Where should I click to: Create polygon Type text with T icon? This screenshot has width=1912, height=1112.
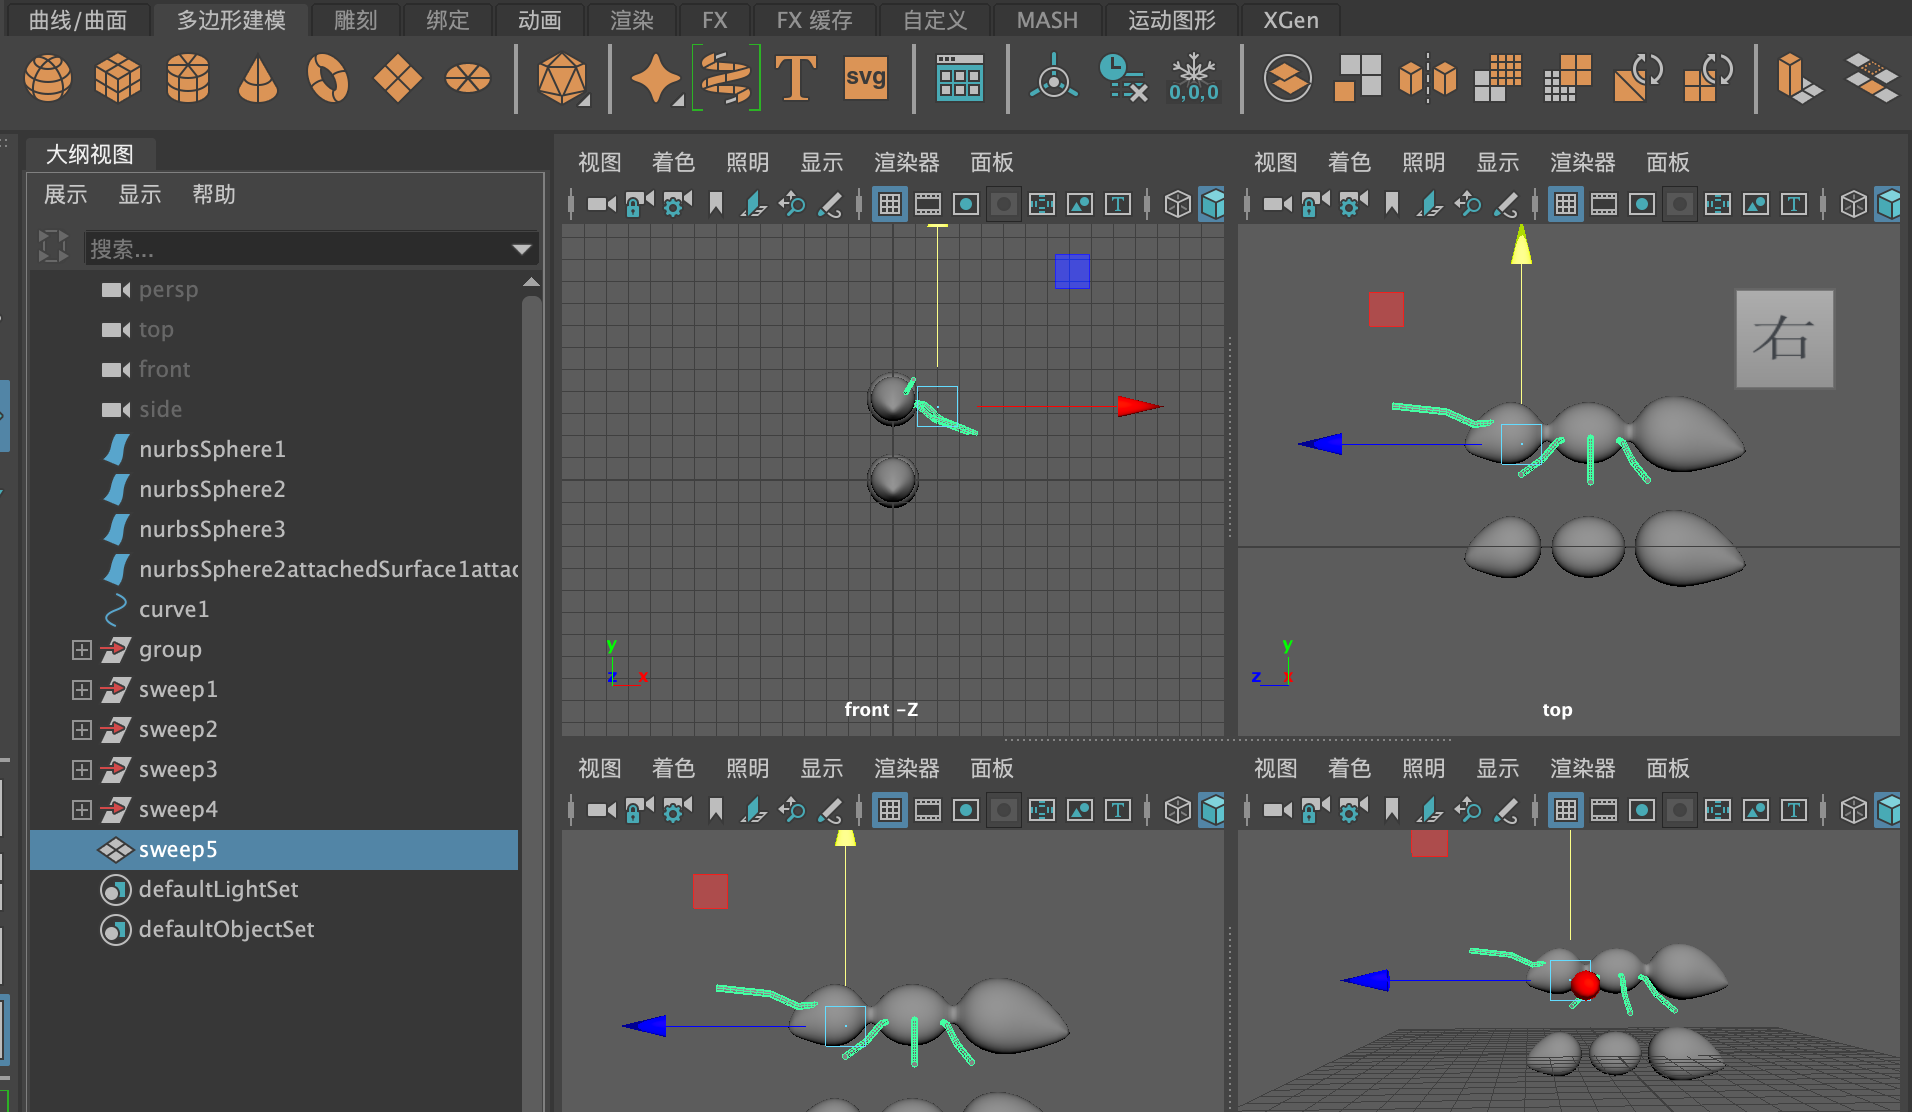pos(796,78)
